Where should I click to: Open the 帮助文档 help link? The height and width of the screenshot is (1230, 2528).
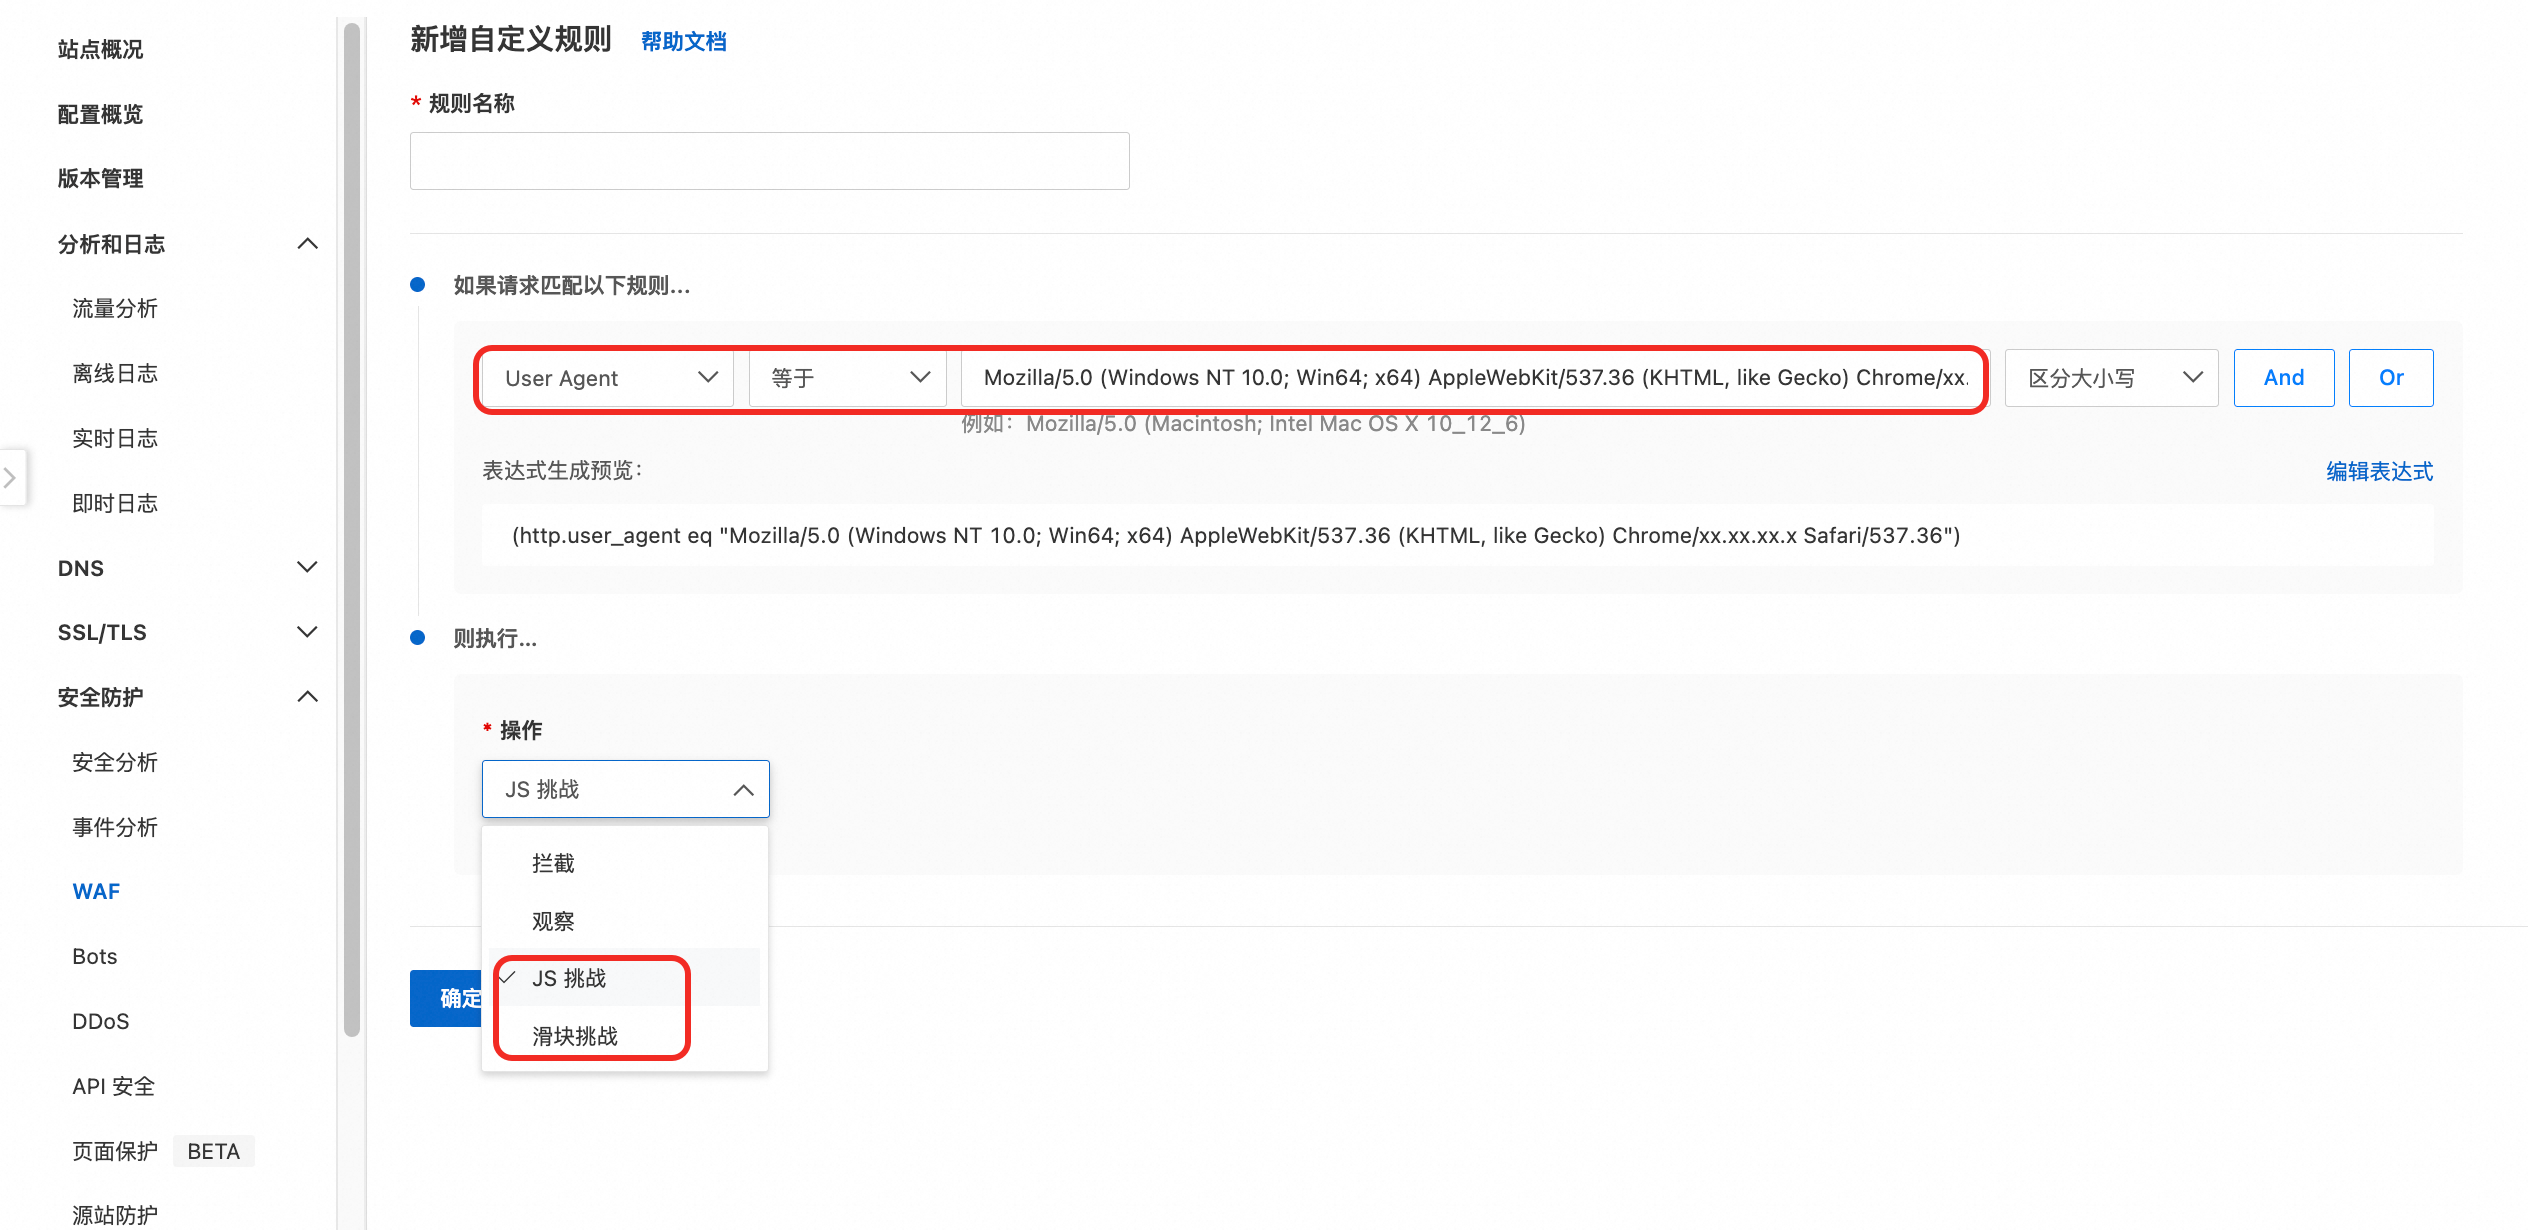click(x=683, y=42)
